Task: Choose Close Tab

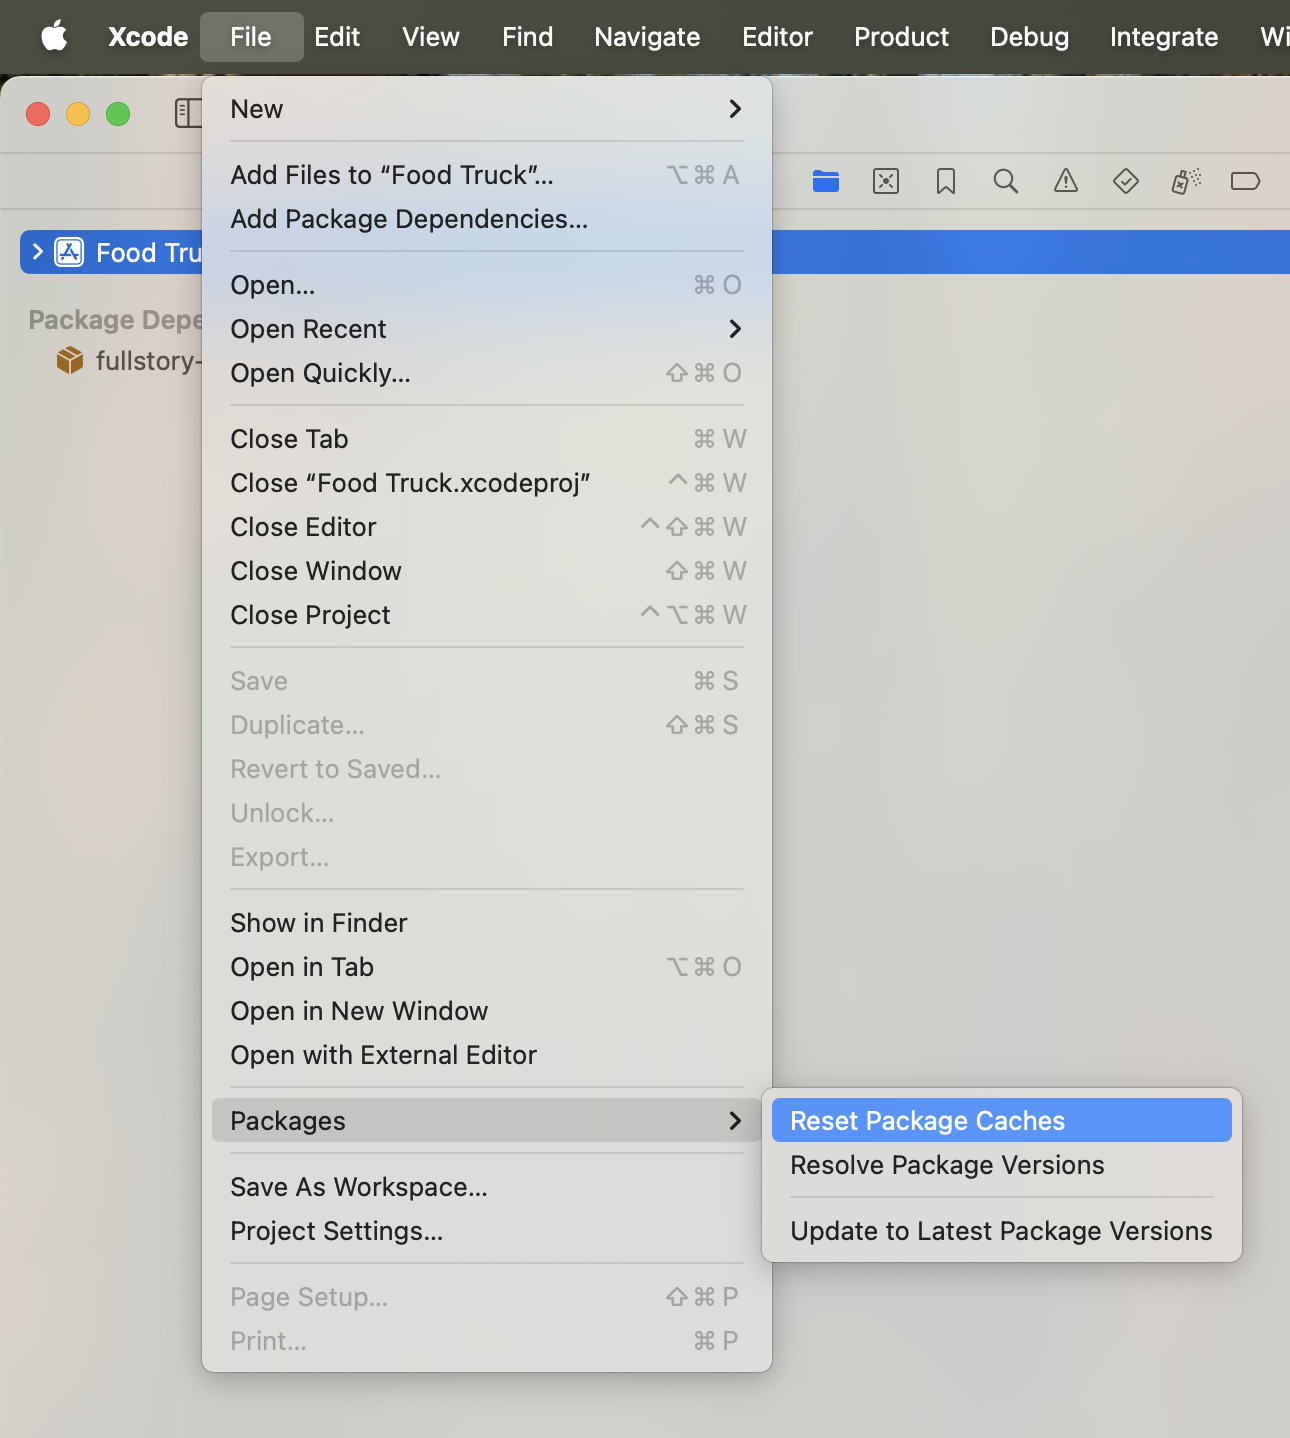Action: tap(487, 439)
